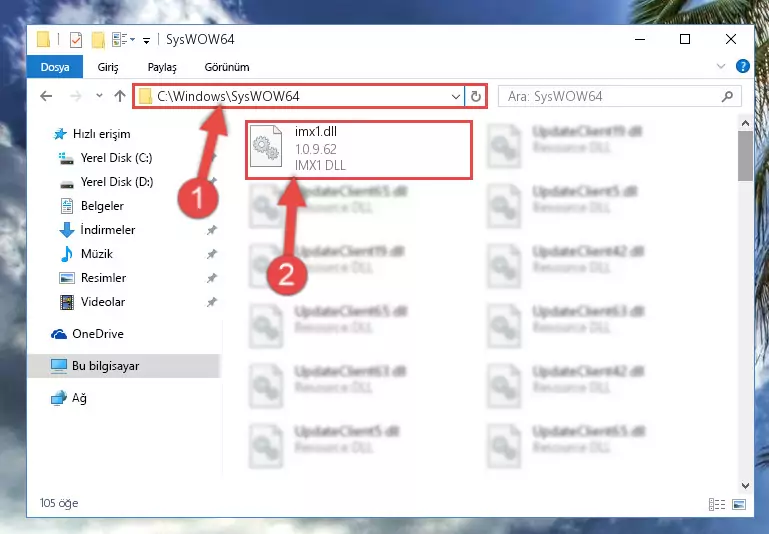Switch to the Paylaş ribbon tab
This screenshot has height=534, width=769.
pos(162,67)
